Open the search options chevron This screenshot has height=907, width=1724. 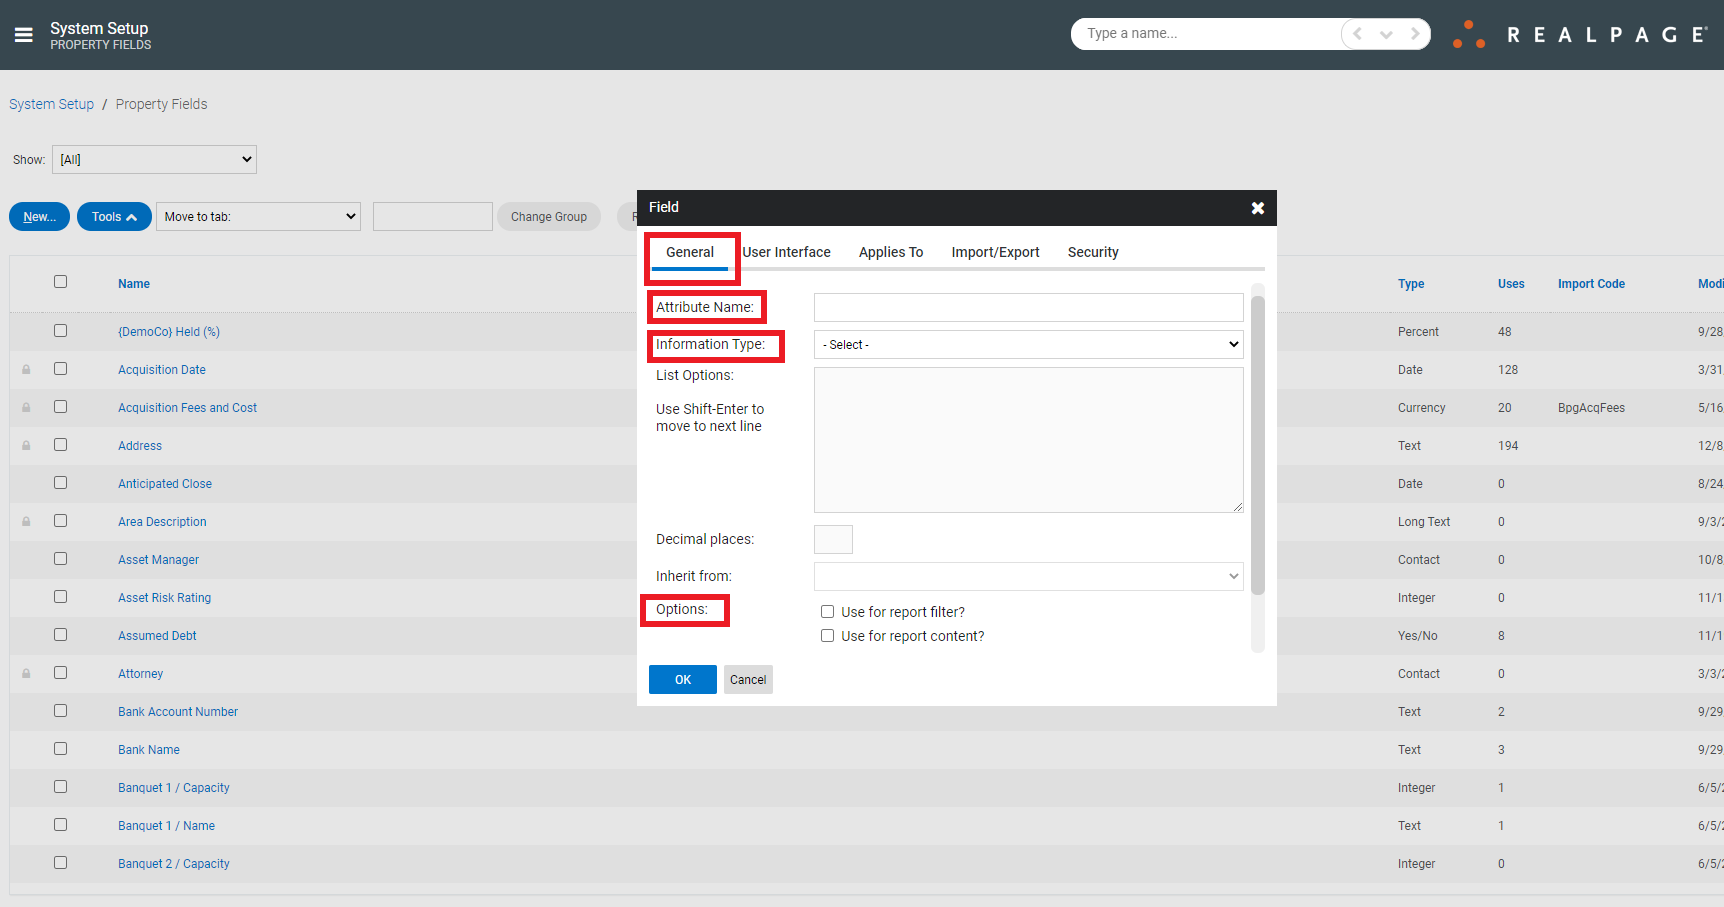pyautogui.click(x=1386, y=33)
